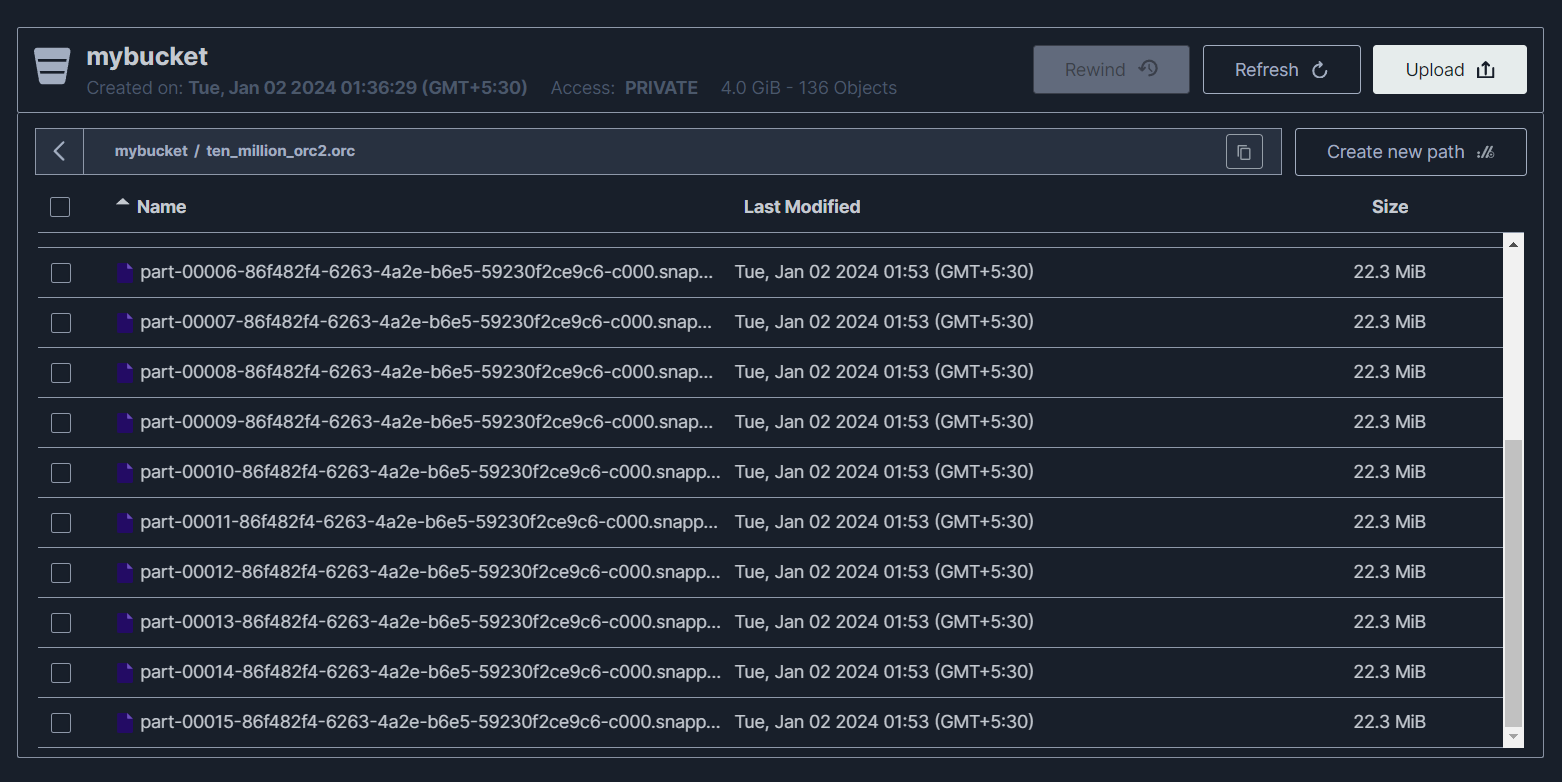The height and width of the screenshot is (782, 1562).
Task: Click the file icon for part-00009
Action: coord(125,423)
